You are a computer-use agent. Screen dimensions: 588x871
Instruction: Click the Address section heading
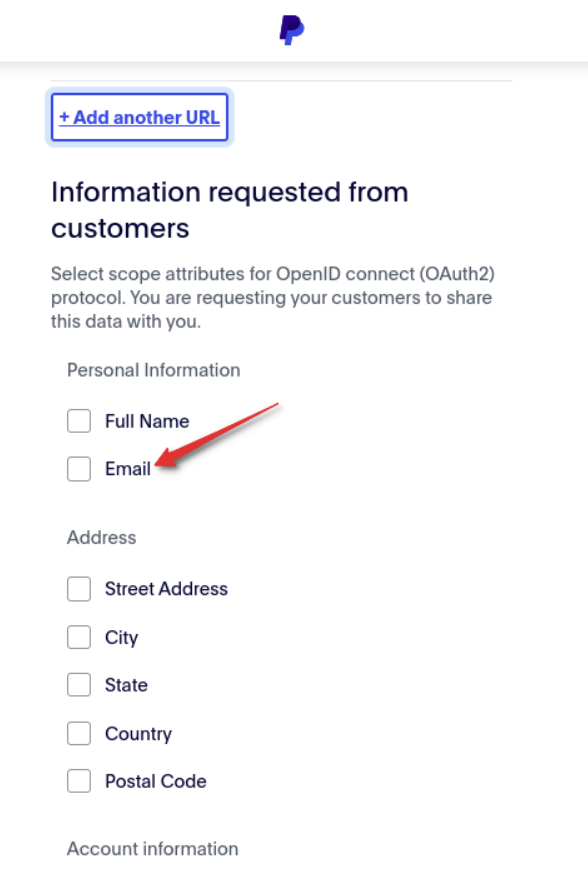coord(102,538)
